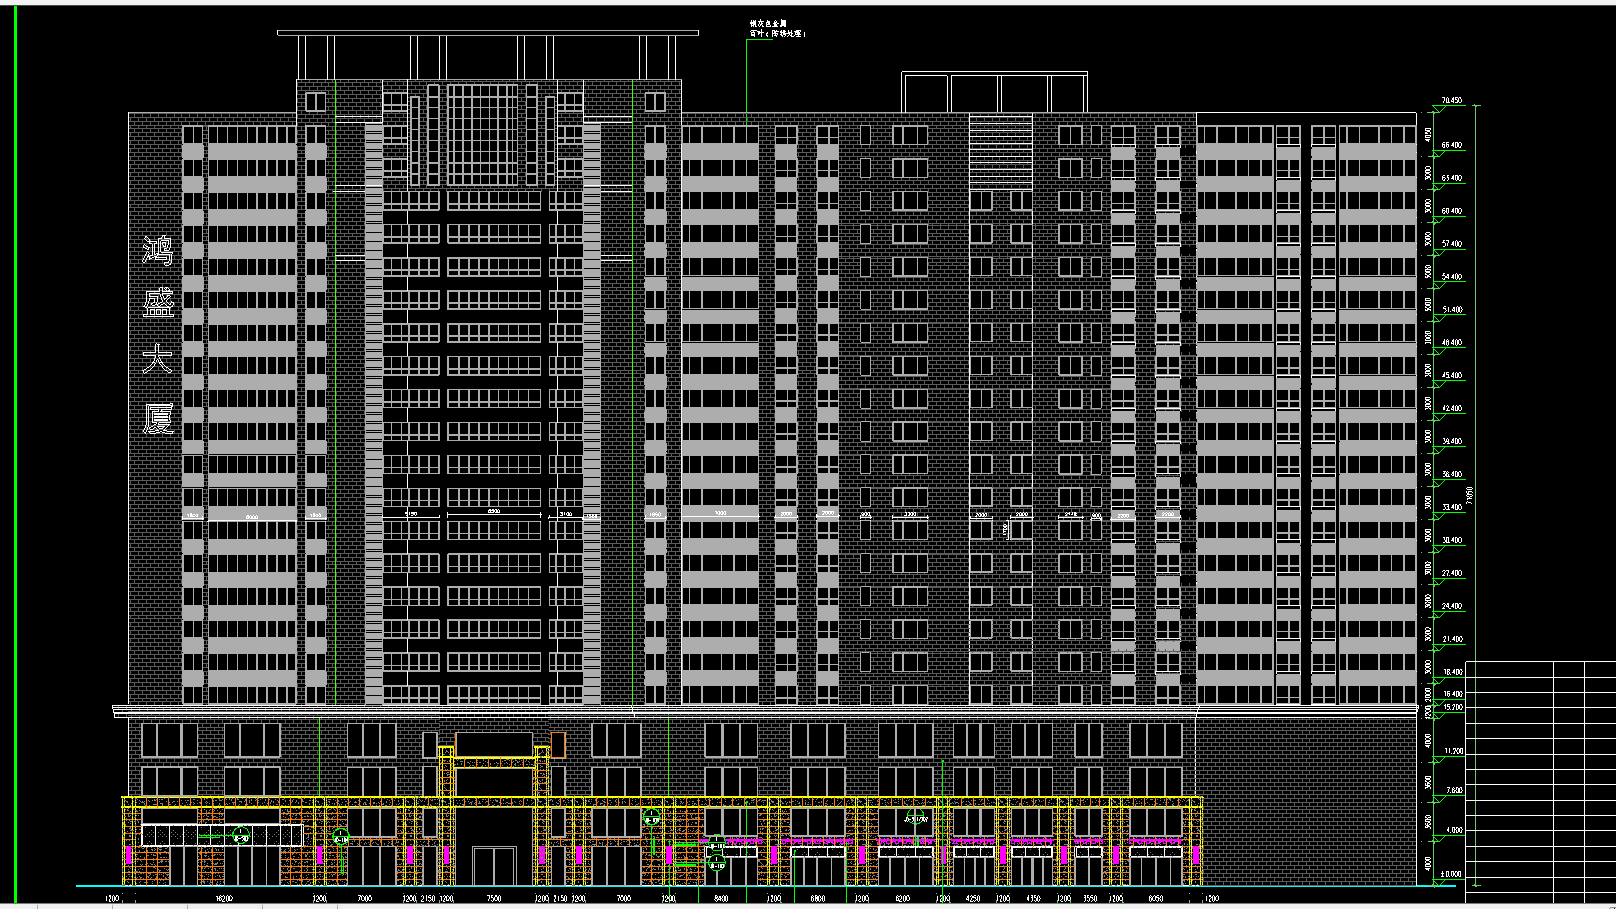Select the title block table at lower right
The height and width of the screenshot is (909, 1616).
coord(1540,780)
